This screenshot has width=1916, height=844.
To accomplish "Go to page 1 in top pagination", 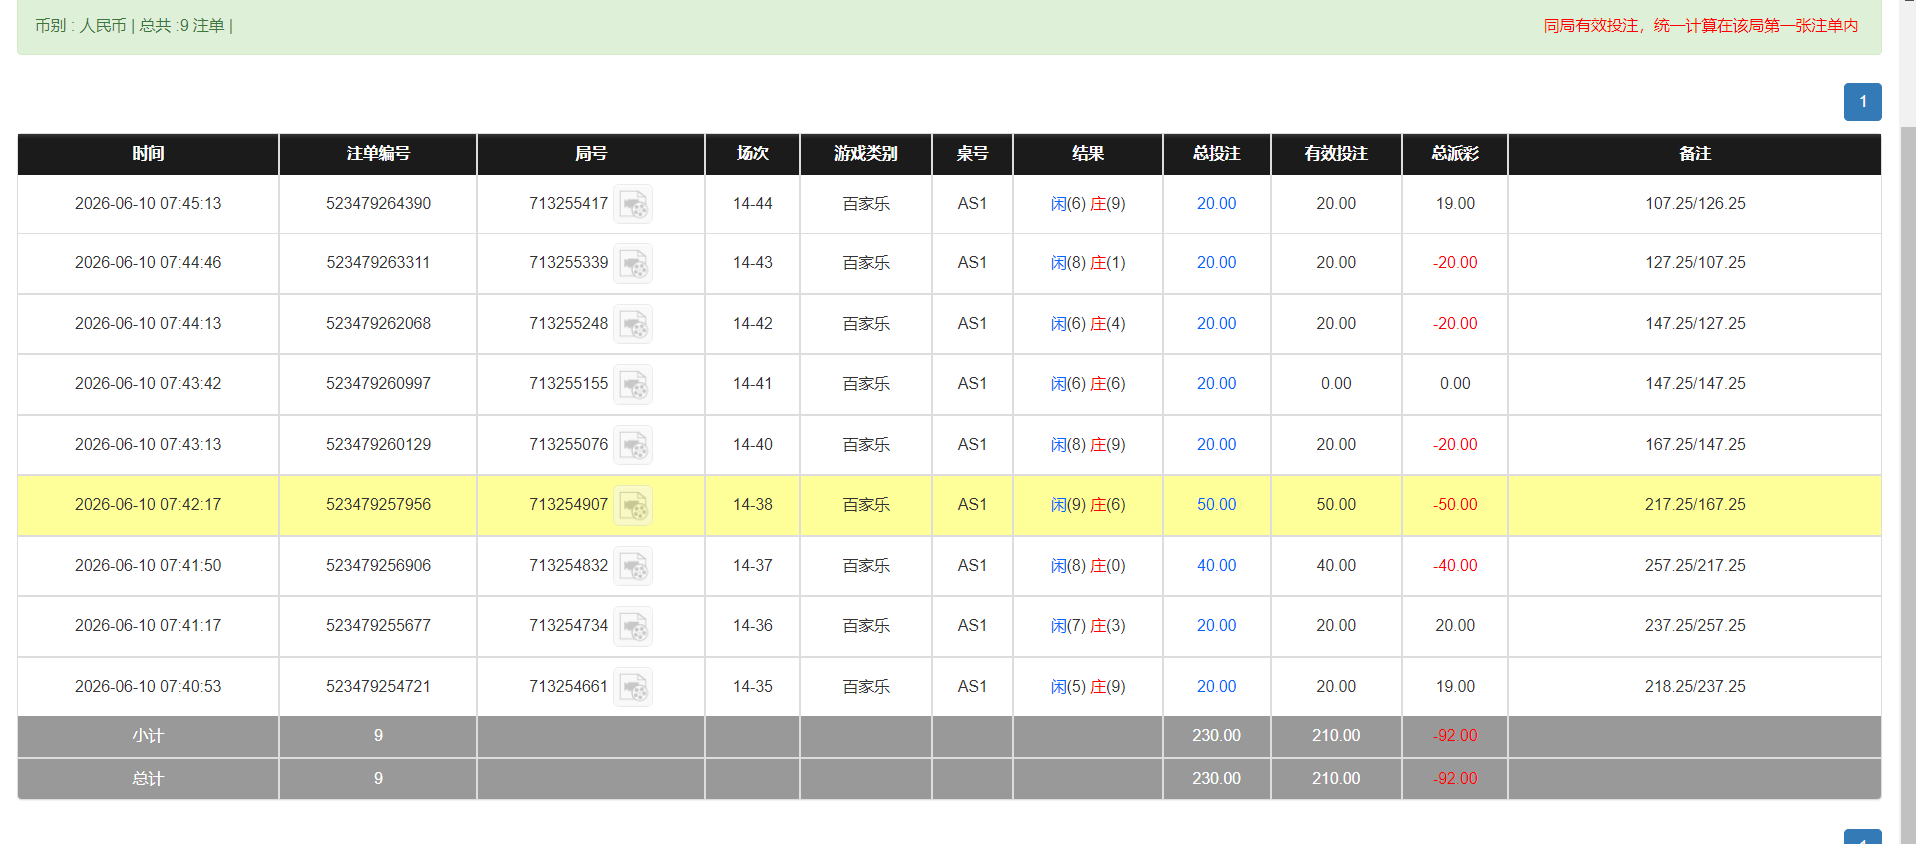I will pyautogui.click(x=1862, y=102).
